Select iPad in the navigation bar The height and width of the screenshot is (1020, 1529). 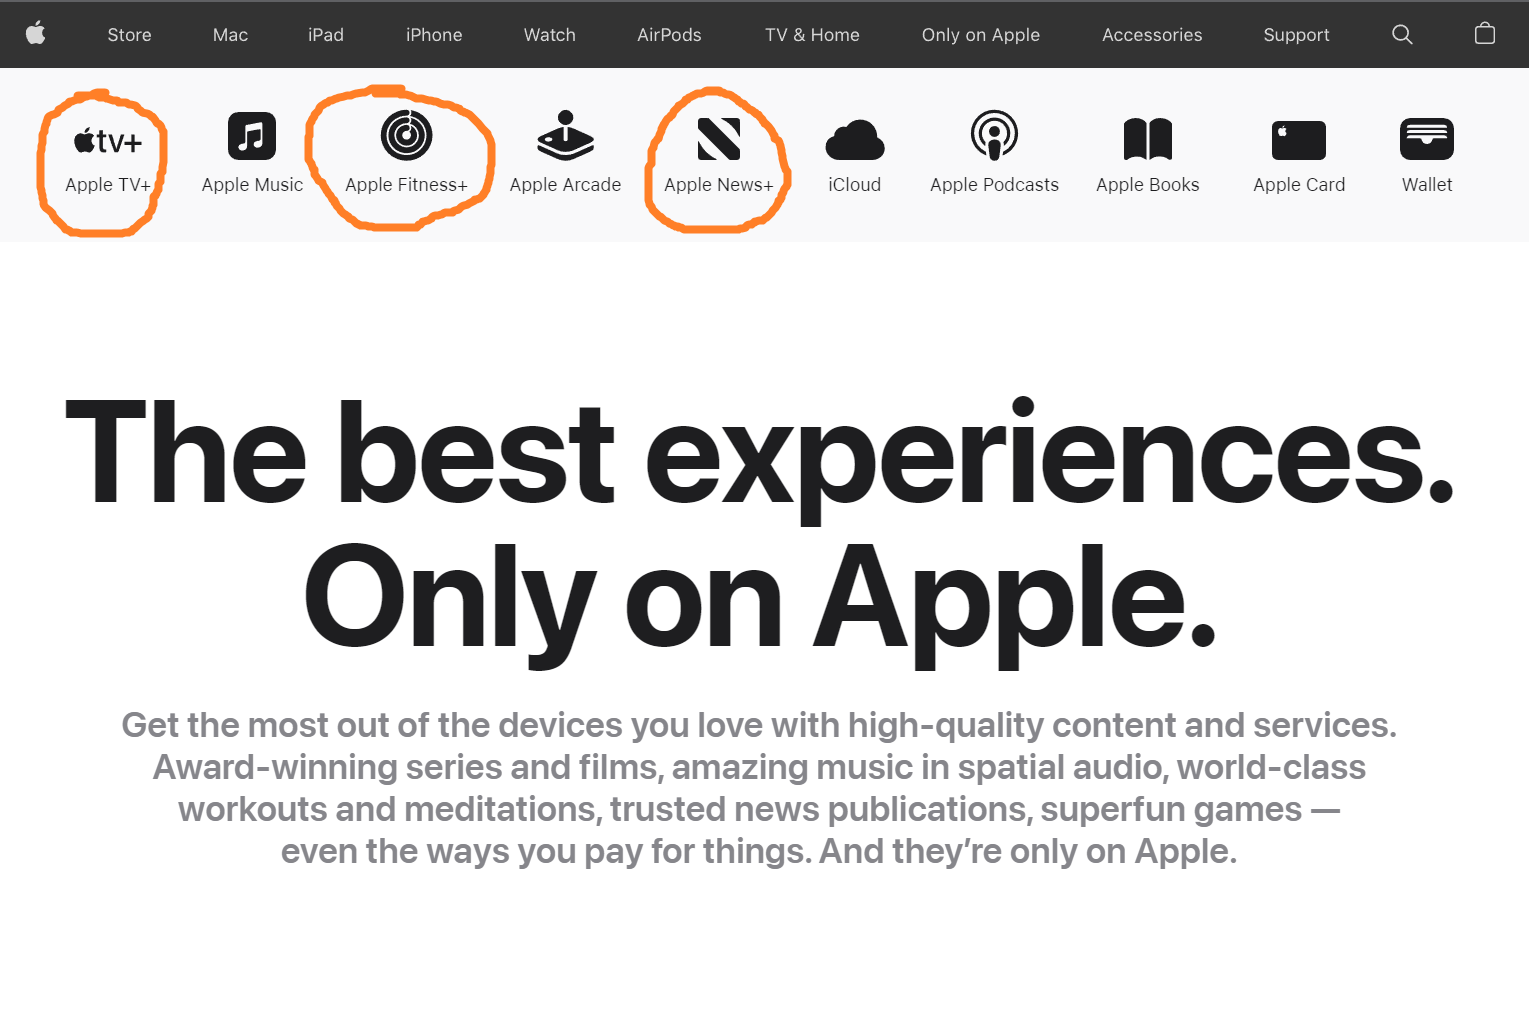pyautogui.click(x=326, y=35)
